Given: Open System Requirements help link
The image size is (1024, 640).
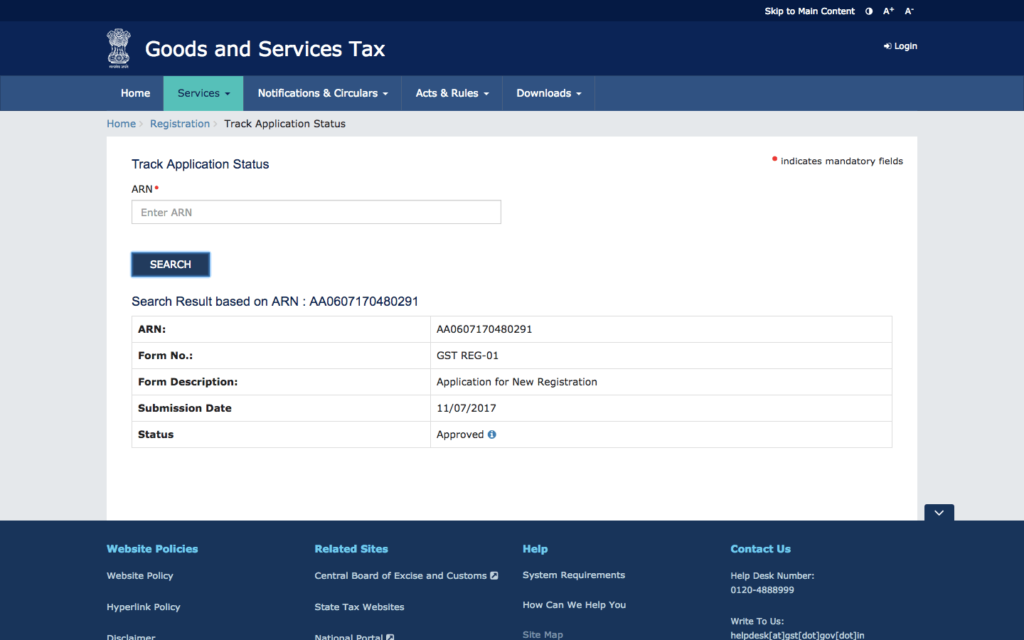Looking at the screenshot, I should click(573, 576).
